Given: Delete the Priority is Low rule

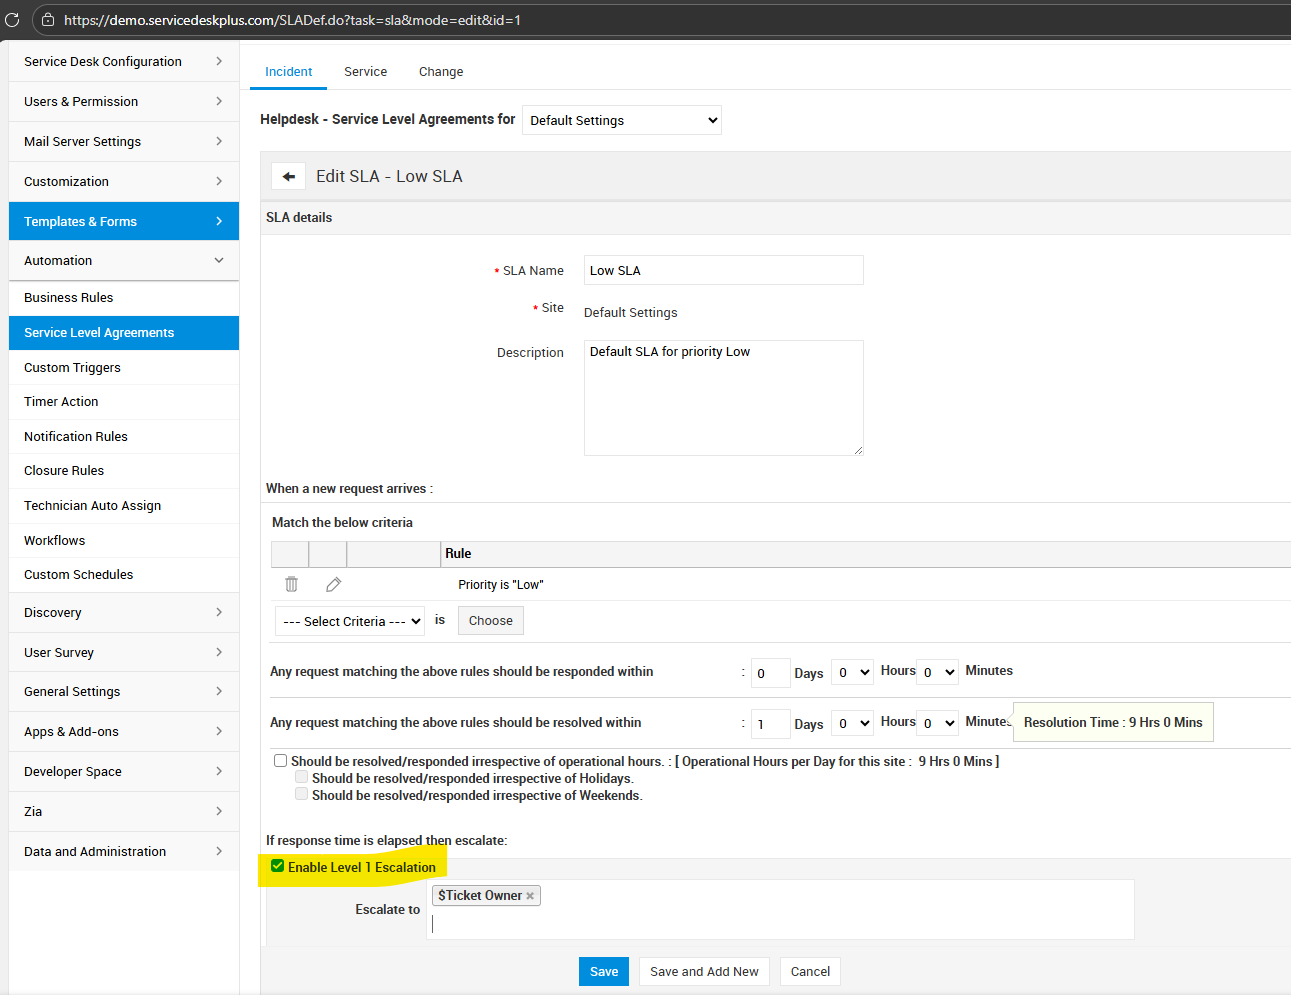Looking at the screenshot, I should pyautogui.click(x=291, y=584).
